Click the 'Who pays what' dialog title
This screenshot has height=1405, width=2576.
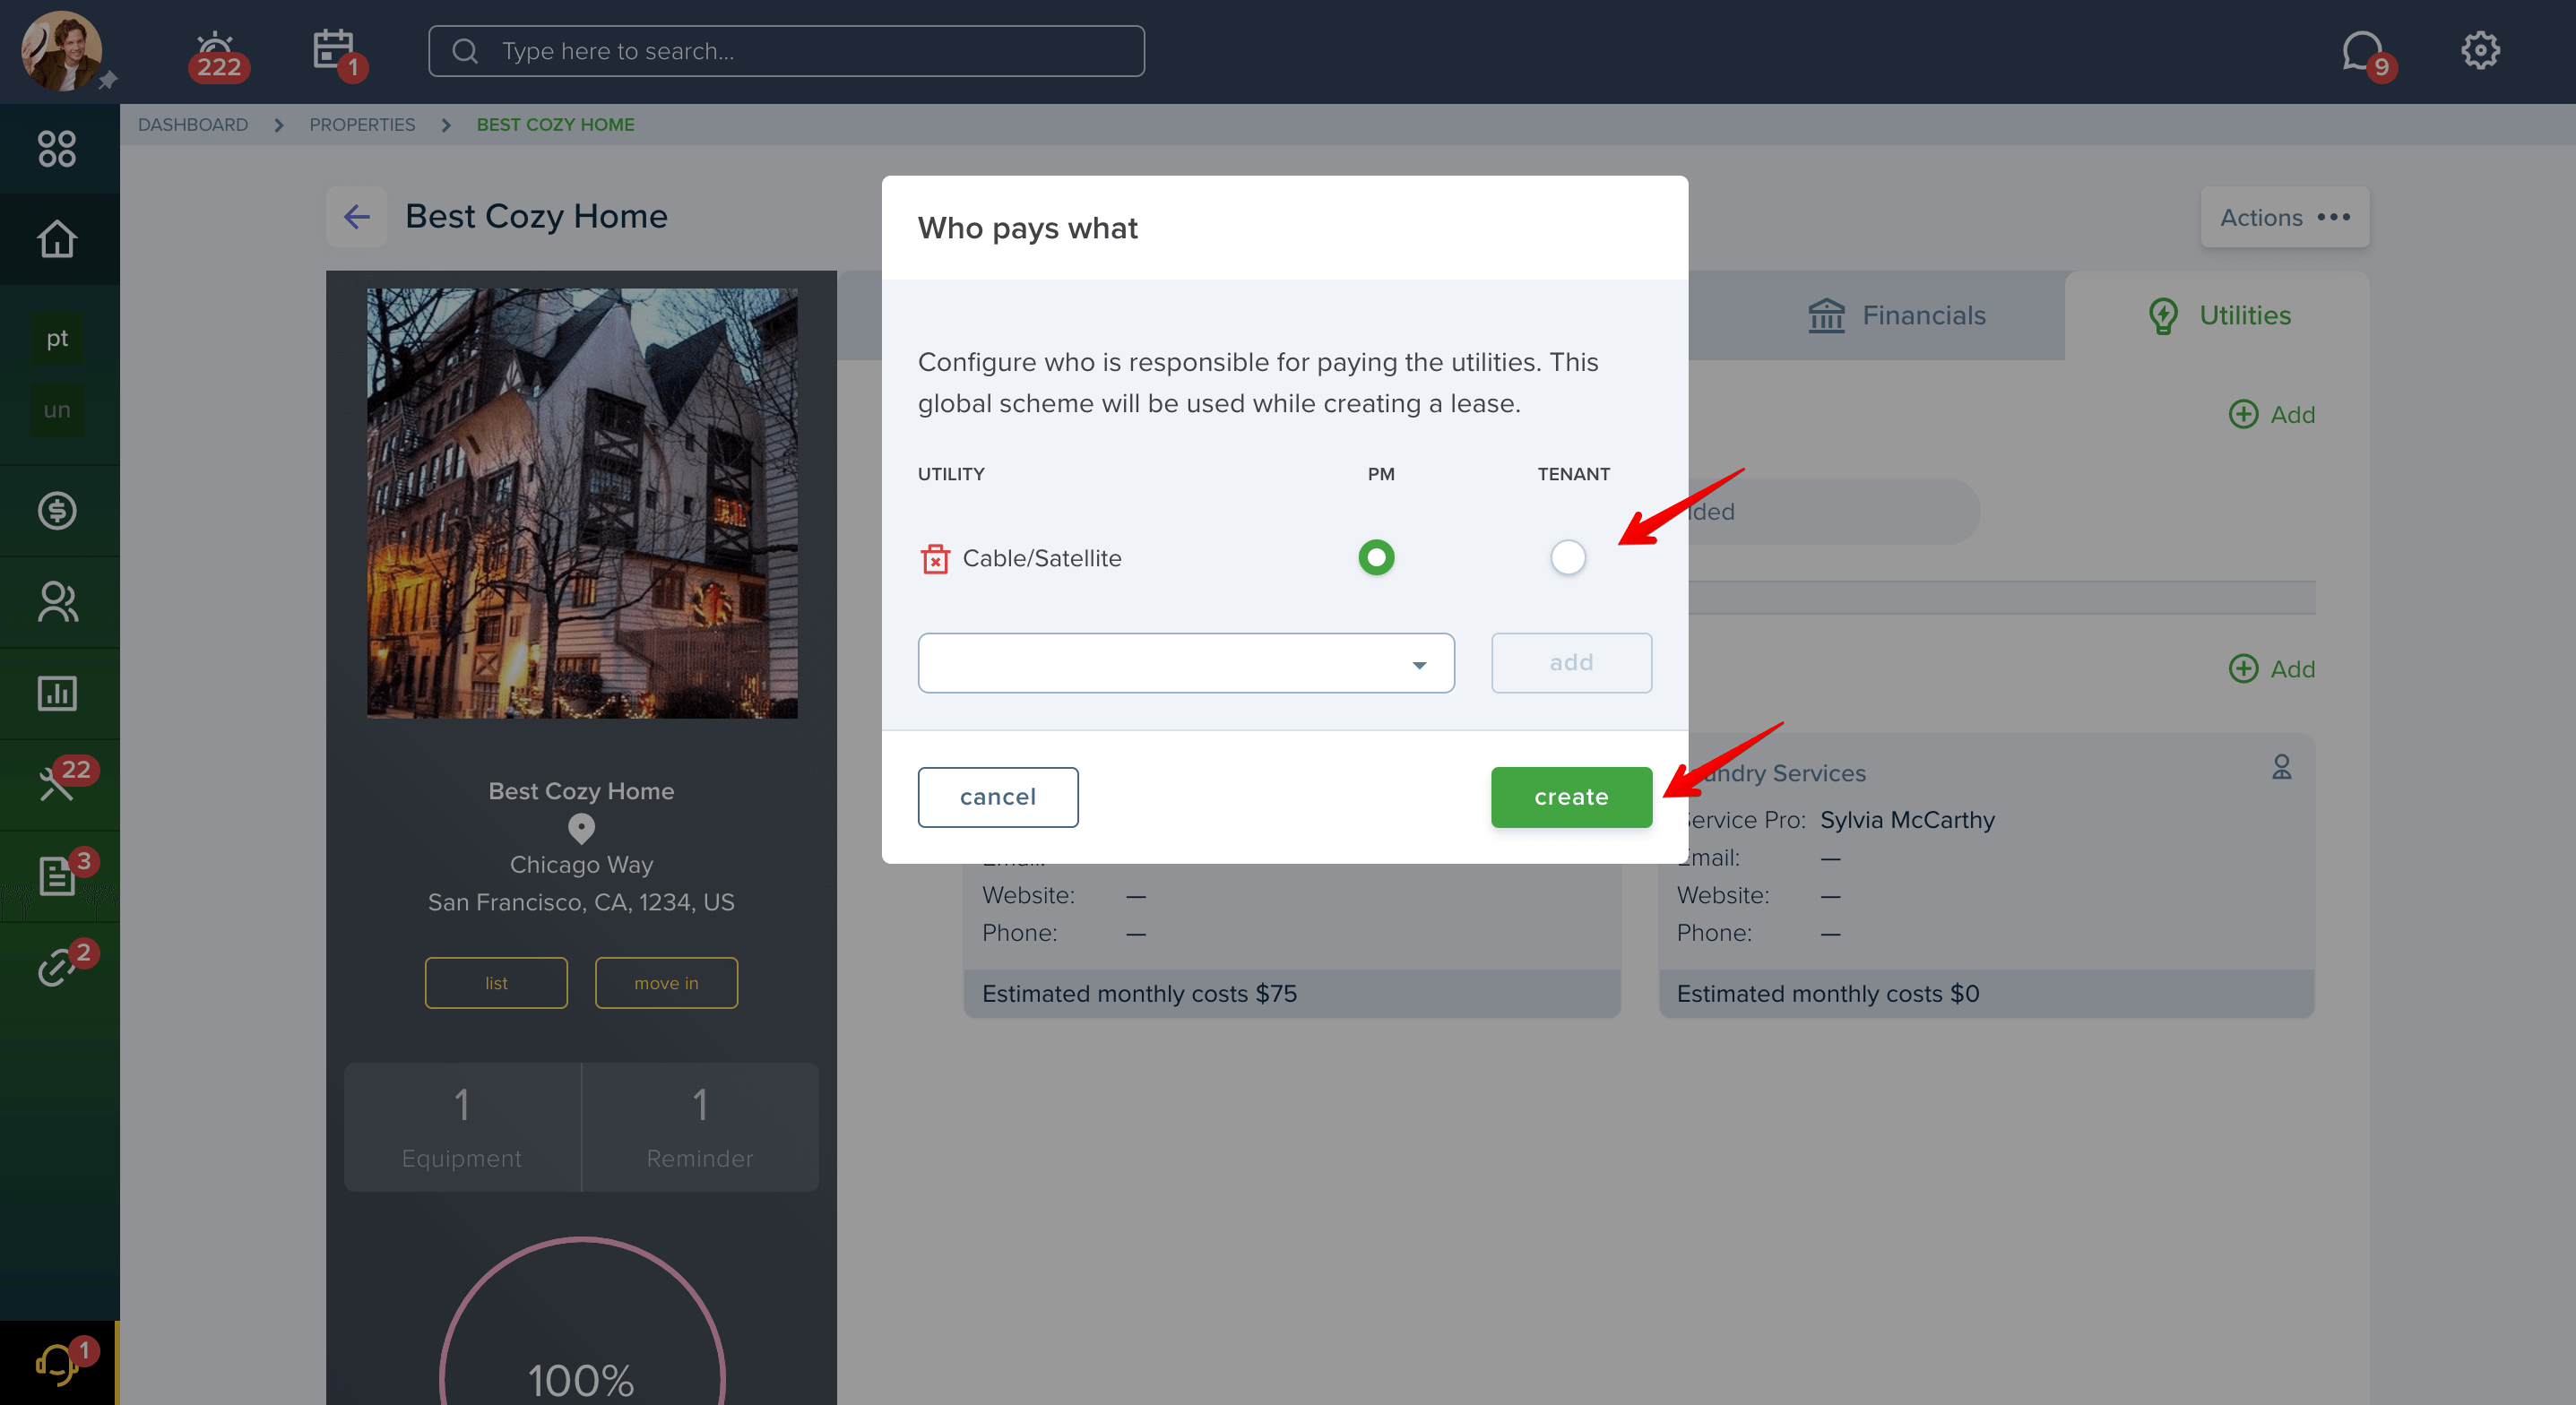tap(1027, 228)
